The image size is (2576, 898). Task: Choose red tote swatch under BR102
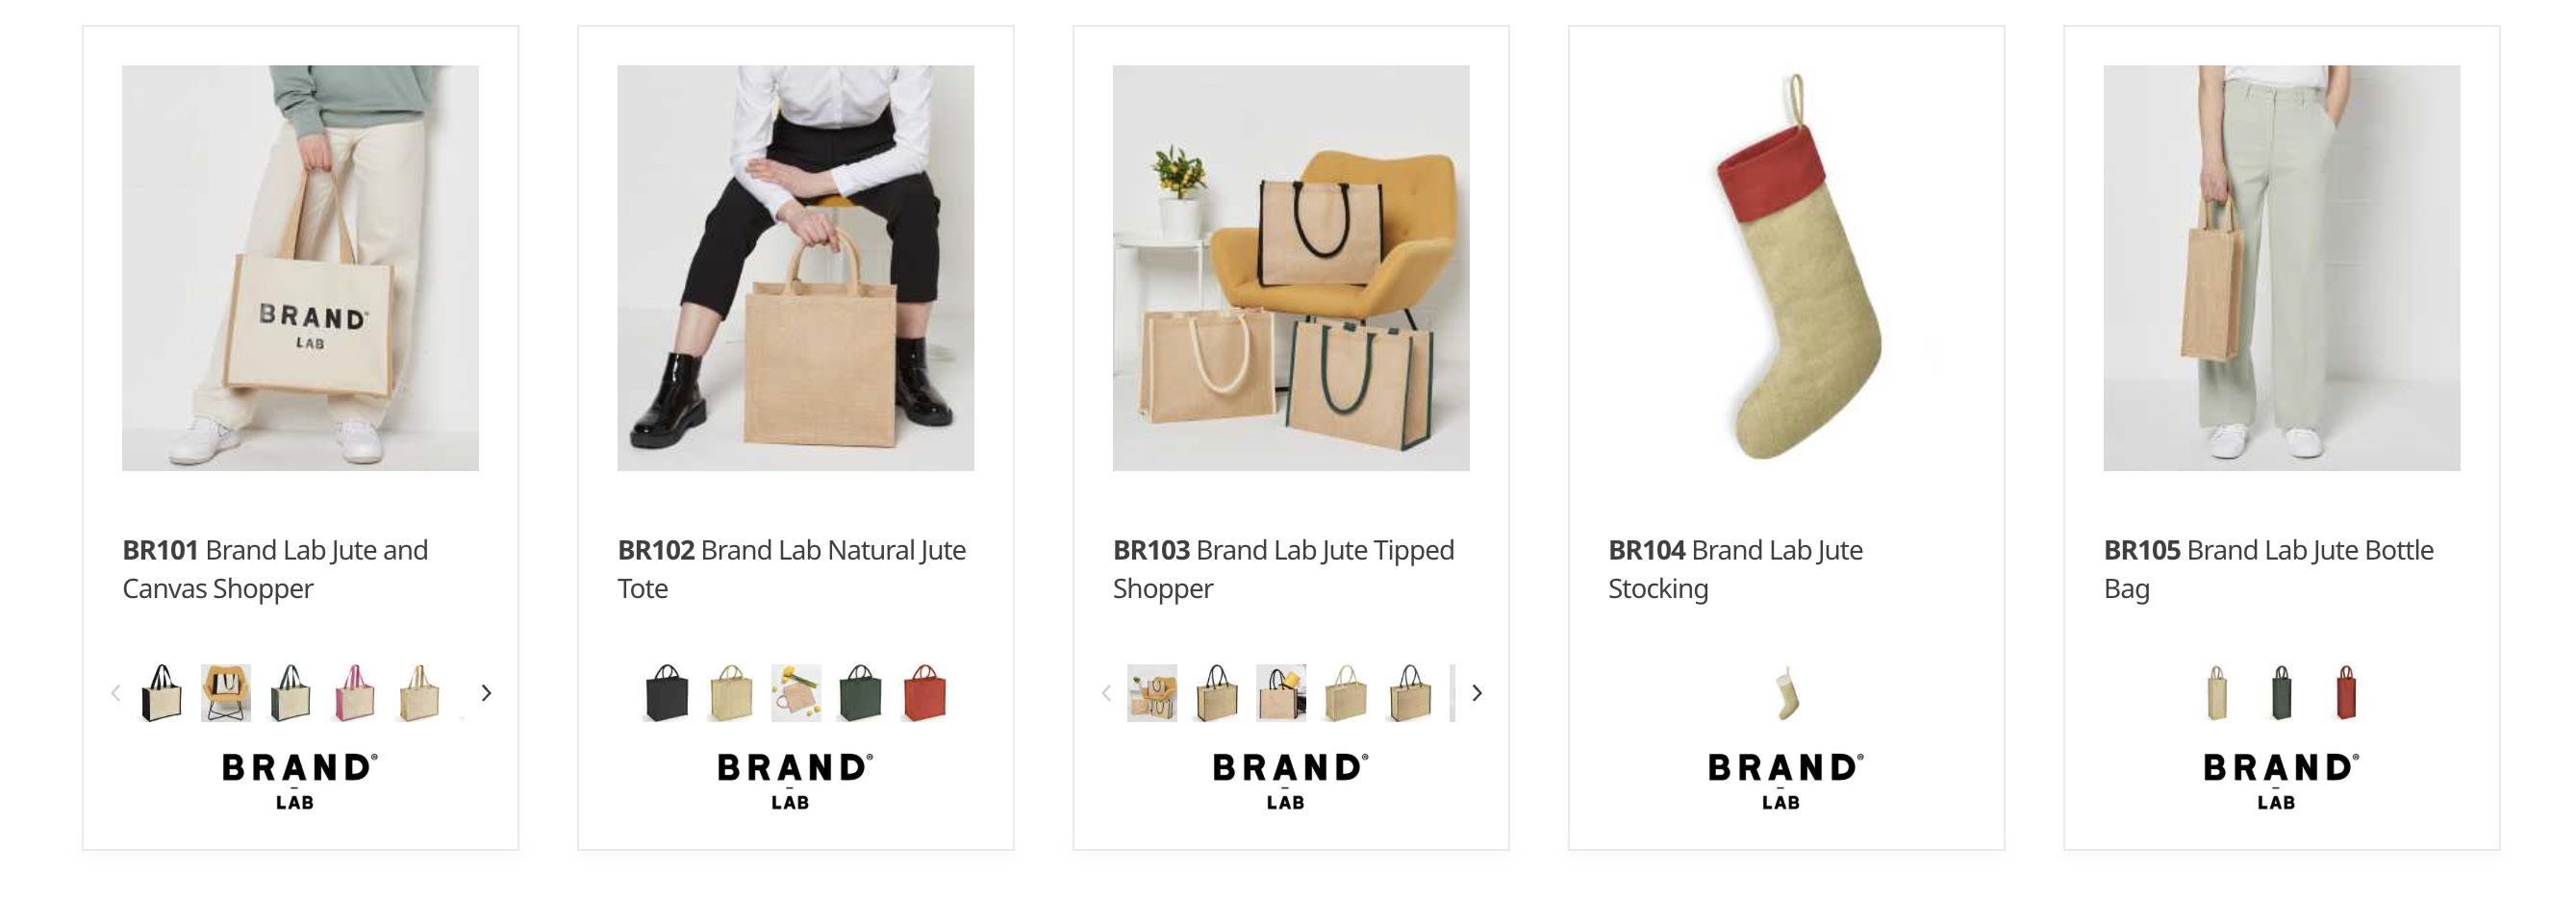pyautogui.click(x=924, y=692)
